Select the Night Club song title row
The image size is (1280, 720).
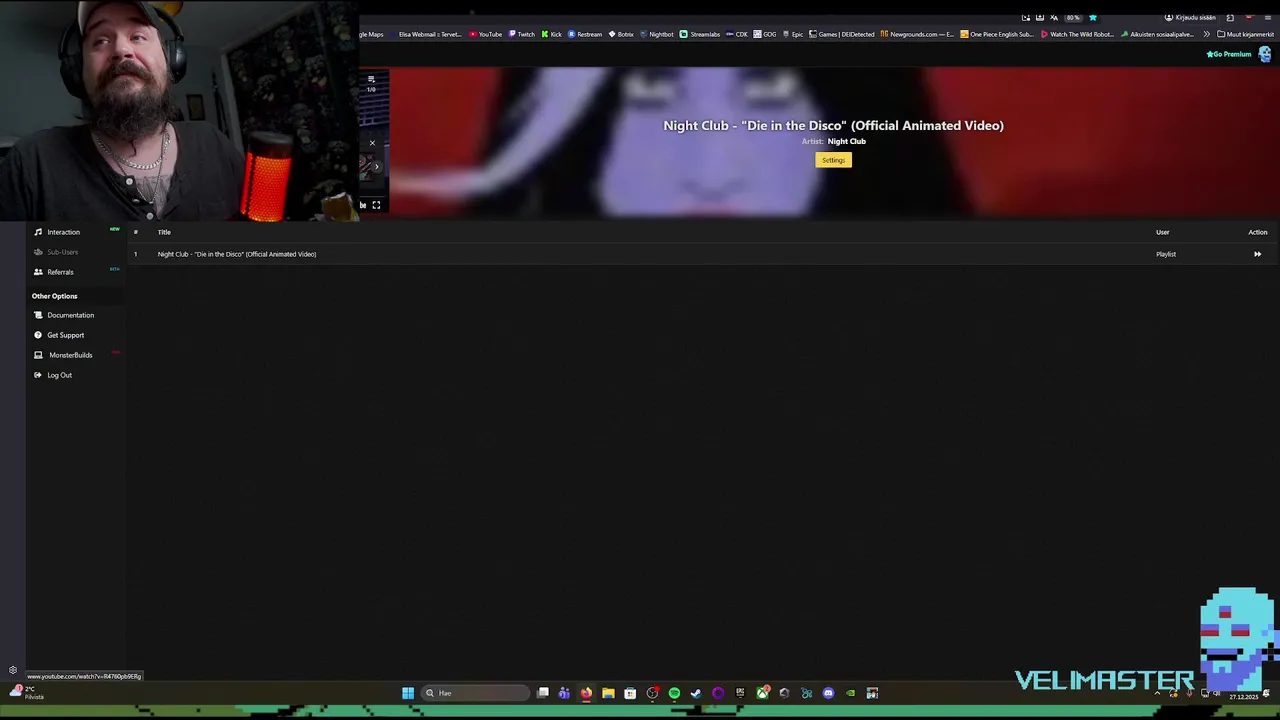236,254
